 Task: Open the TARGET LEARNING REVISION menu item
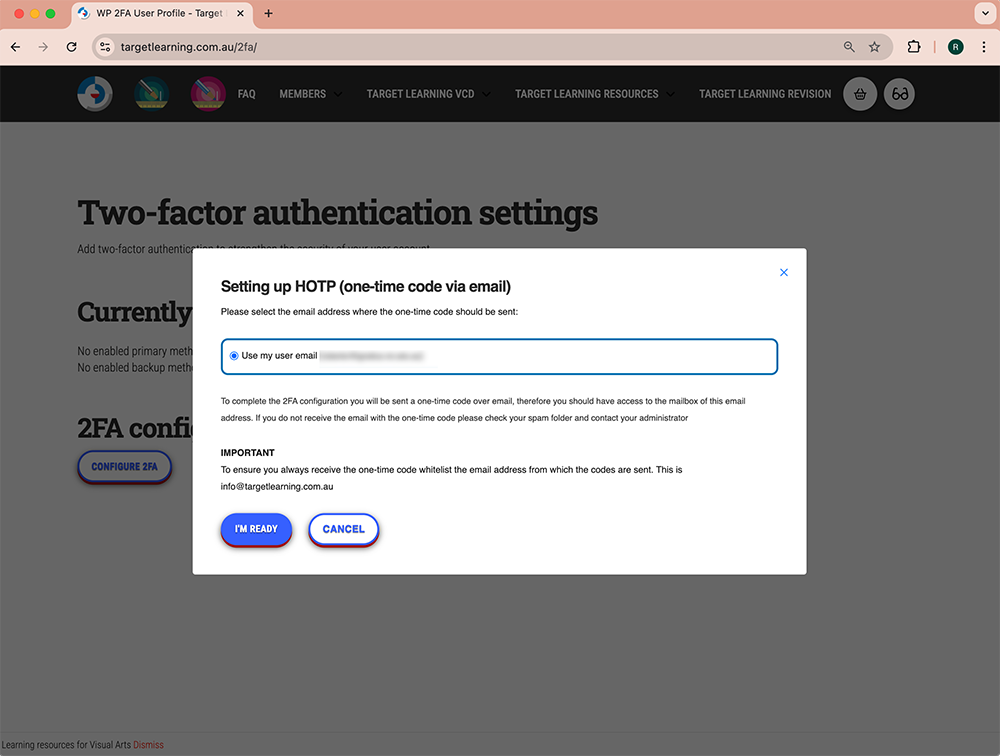click(x=765, y=94)
